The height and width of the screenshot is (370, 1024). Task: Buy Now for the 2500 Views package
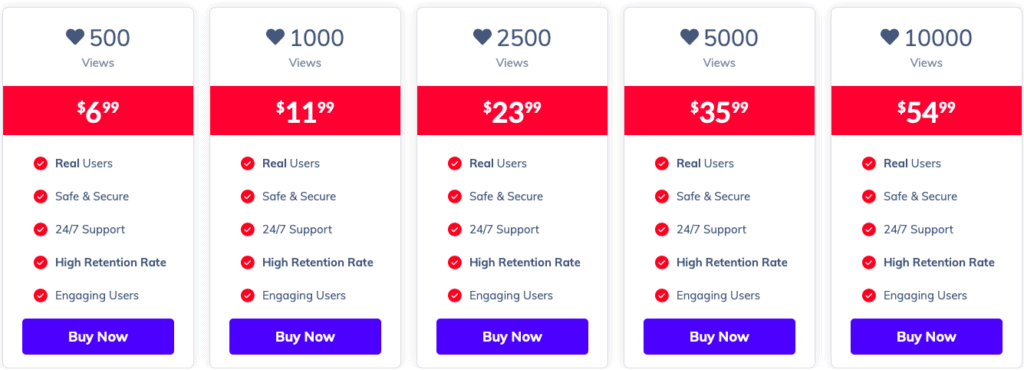(x=512, y=337)
